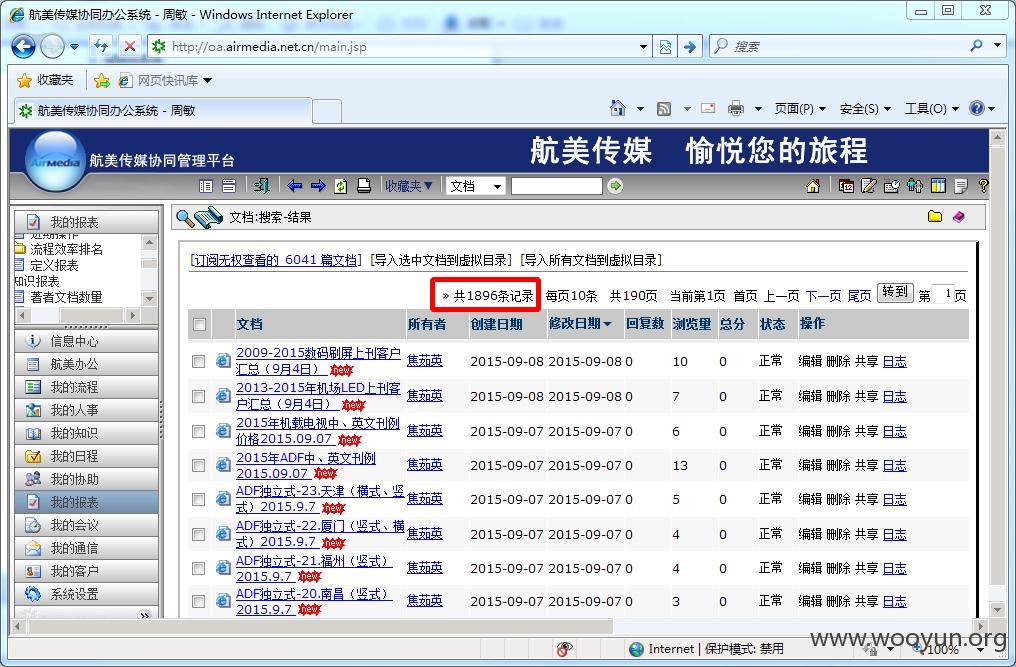Open the 安全(S) dropdown menu
The image size is (1016, 667).
tap(865, 109)
